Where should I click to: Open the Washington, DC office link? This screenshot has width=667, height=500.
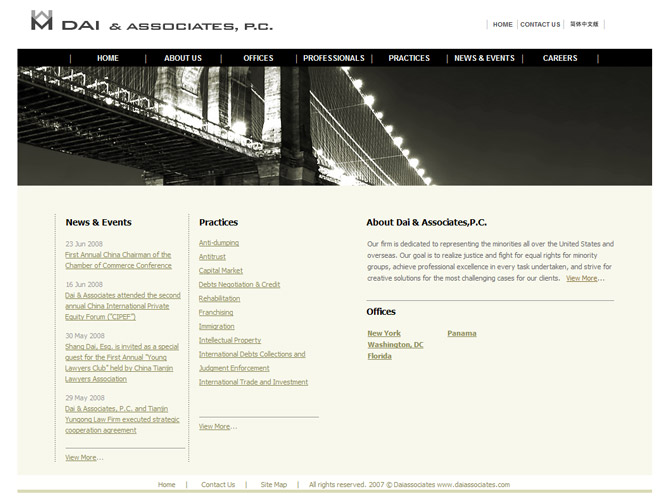395,345
